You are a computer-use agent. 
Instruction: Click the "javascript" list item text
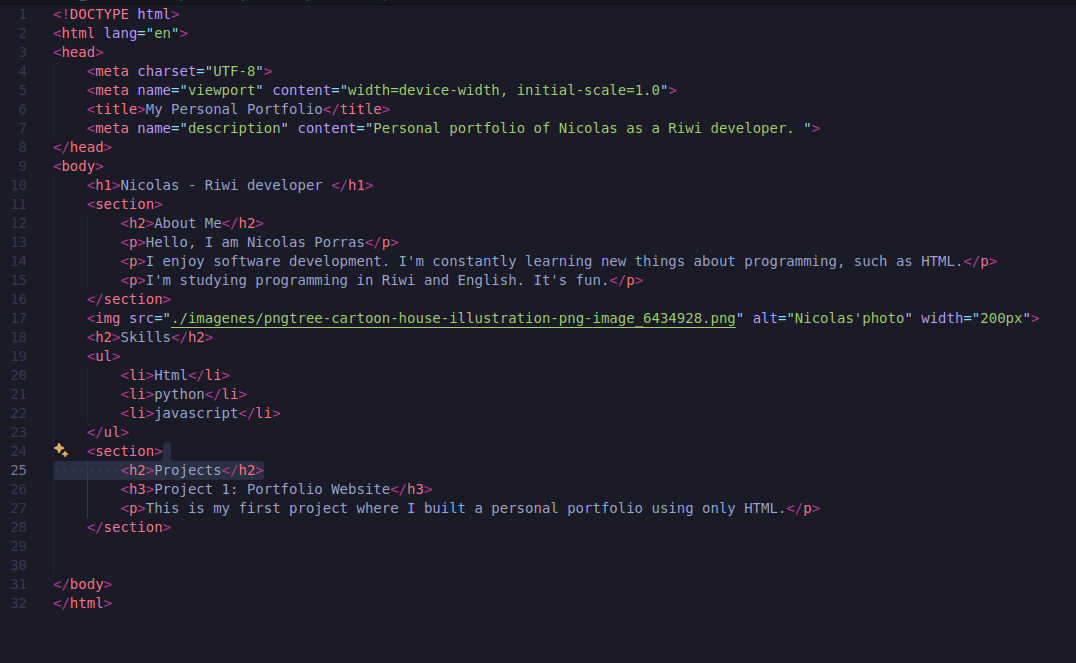[x=196, y=413]
